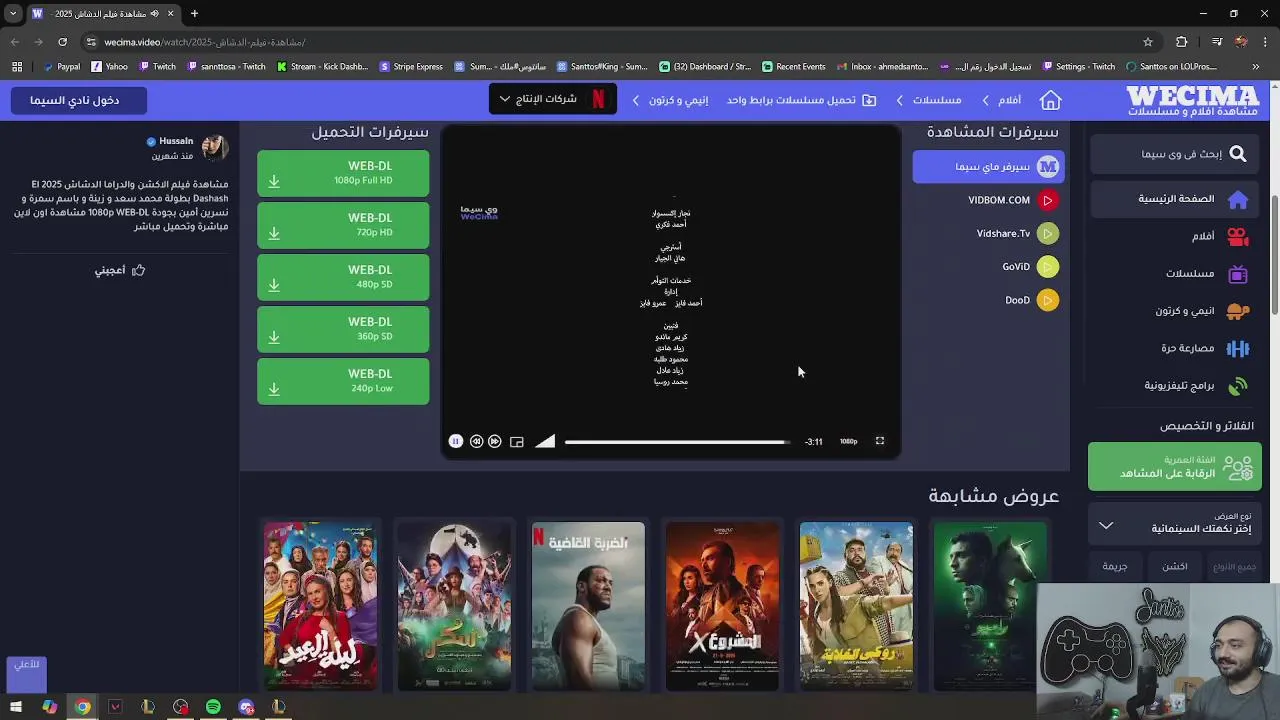Open the 1080p quality selector
Image resolution: width=1280 pixels, height=720 pixels.
[x=848, y=441]
